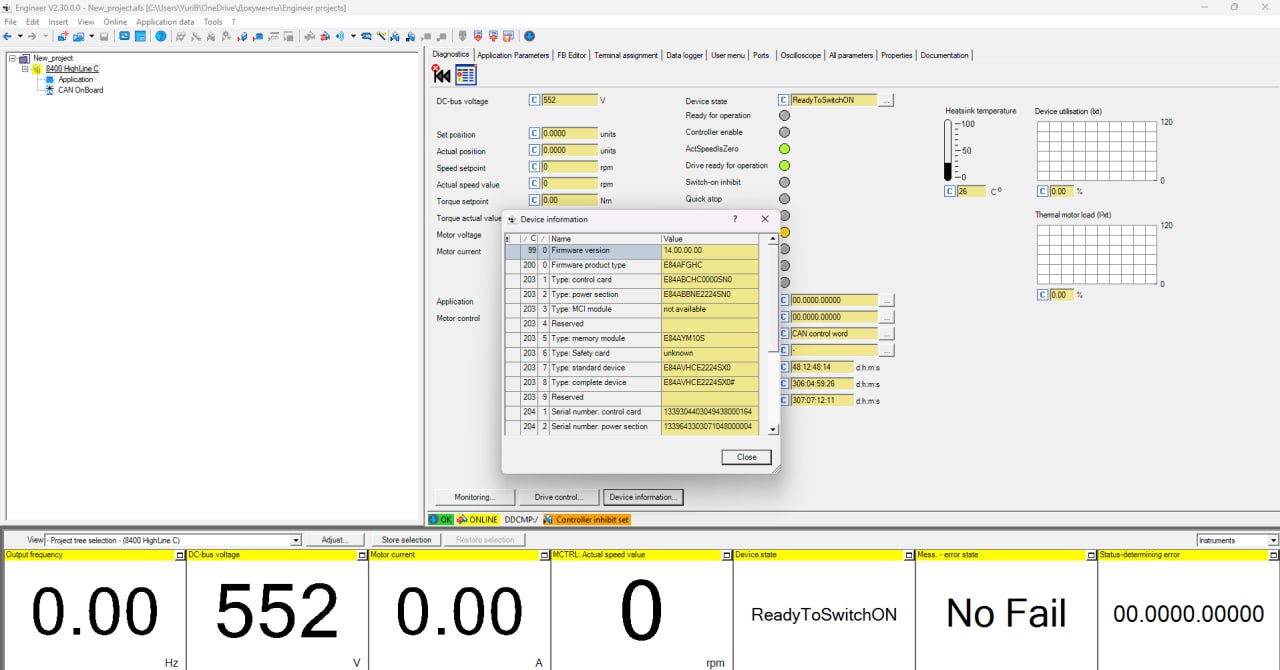
Task: Open the Oscilloscope tab
Action: click(x=801, y=55)
